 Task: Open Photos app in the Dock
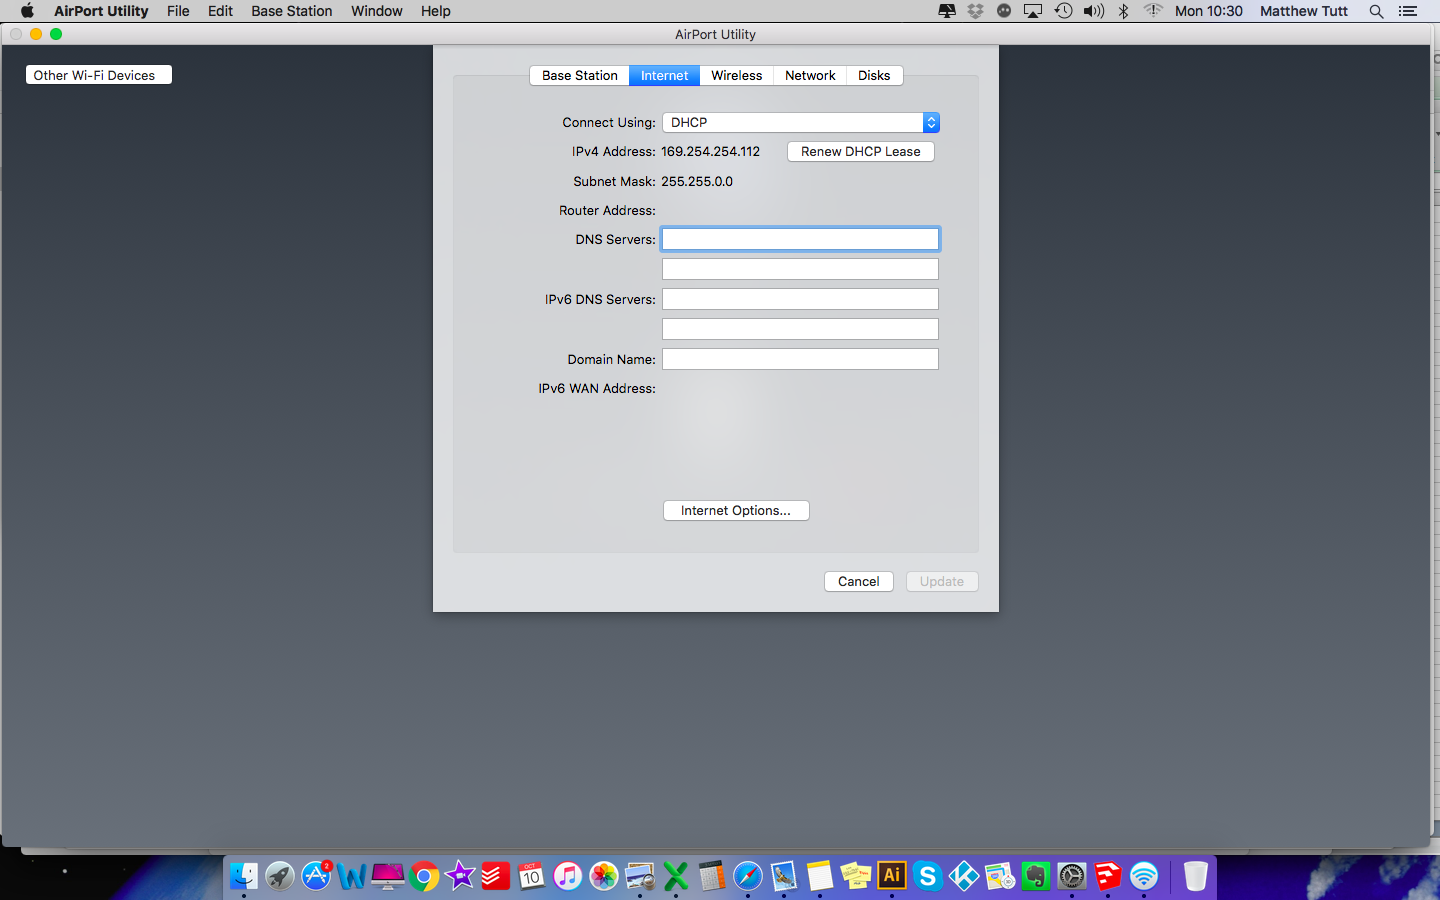tap(604, 877)
